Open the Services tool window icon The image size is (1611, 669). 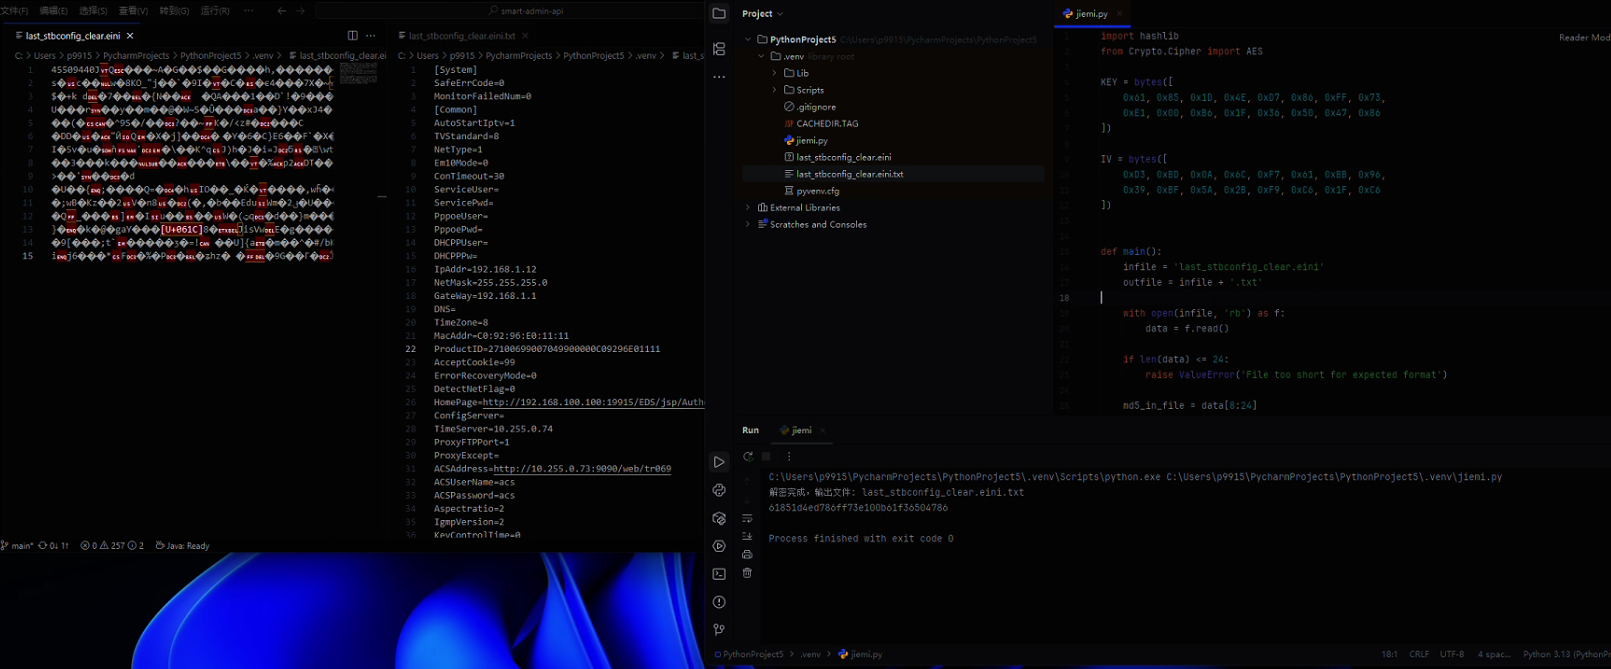point(719,547)
